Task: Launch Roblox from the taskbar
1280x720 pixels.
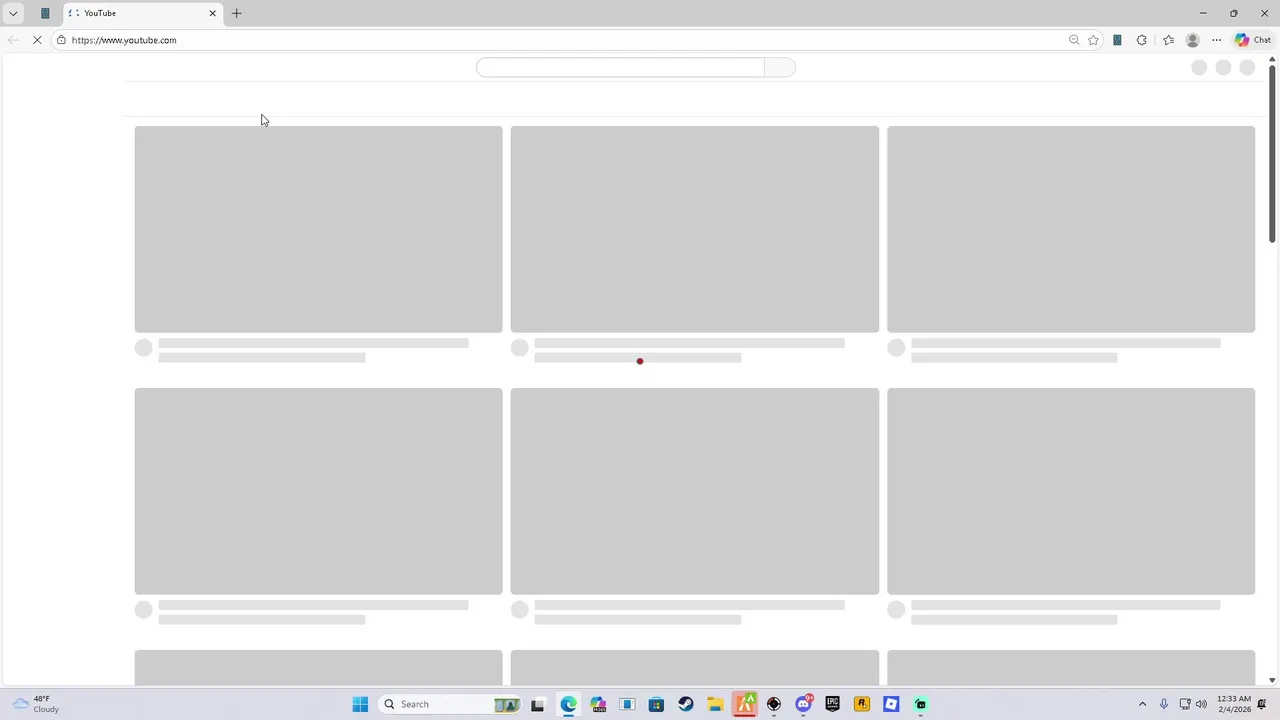Action: point(891,704)
